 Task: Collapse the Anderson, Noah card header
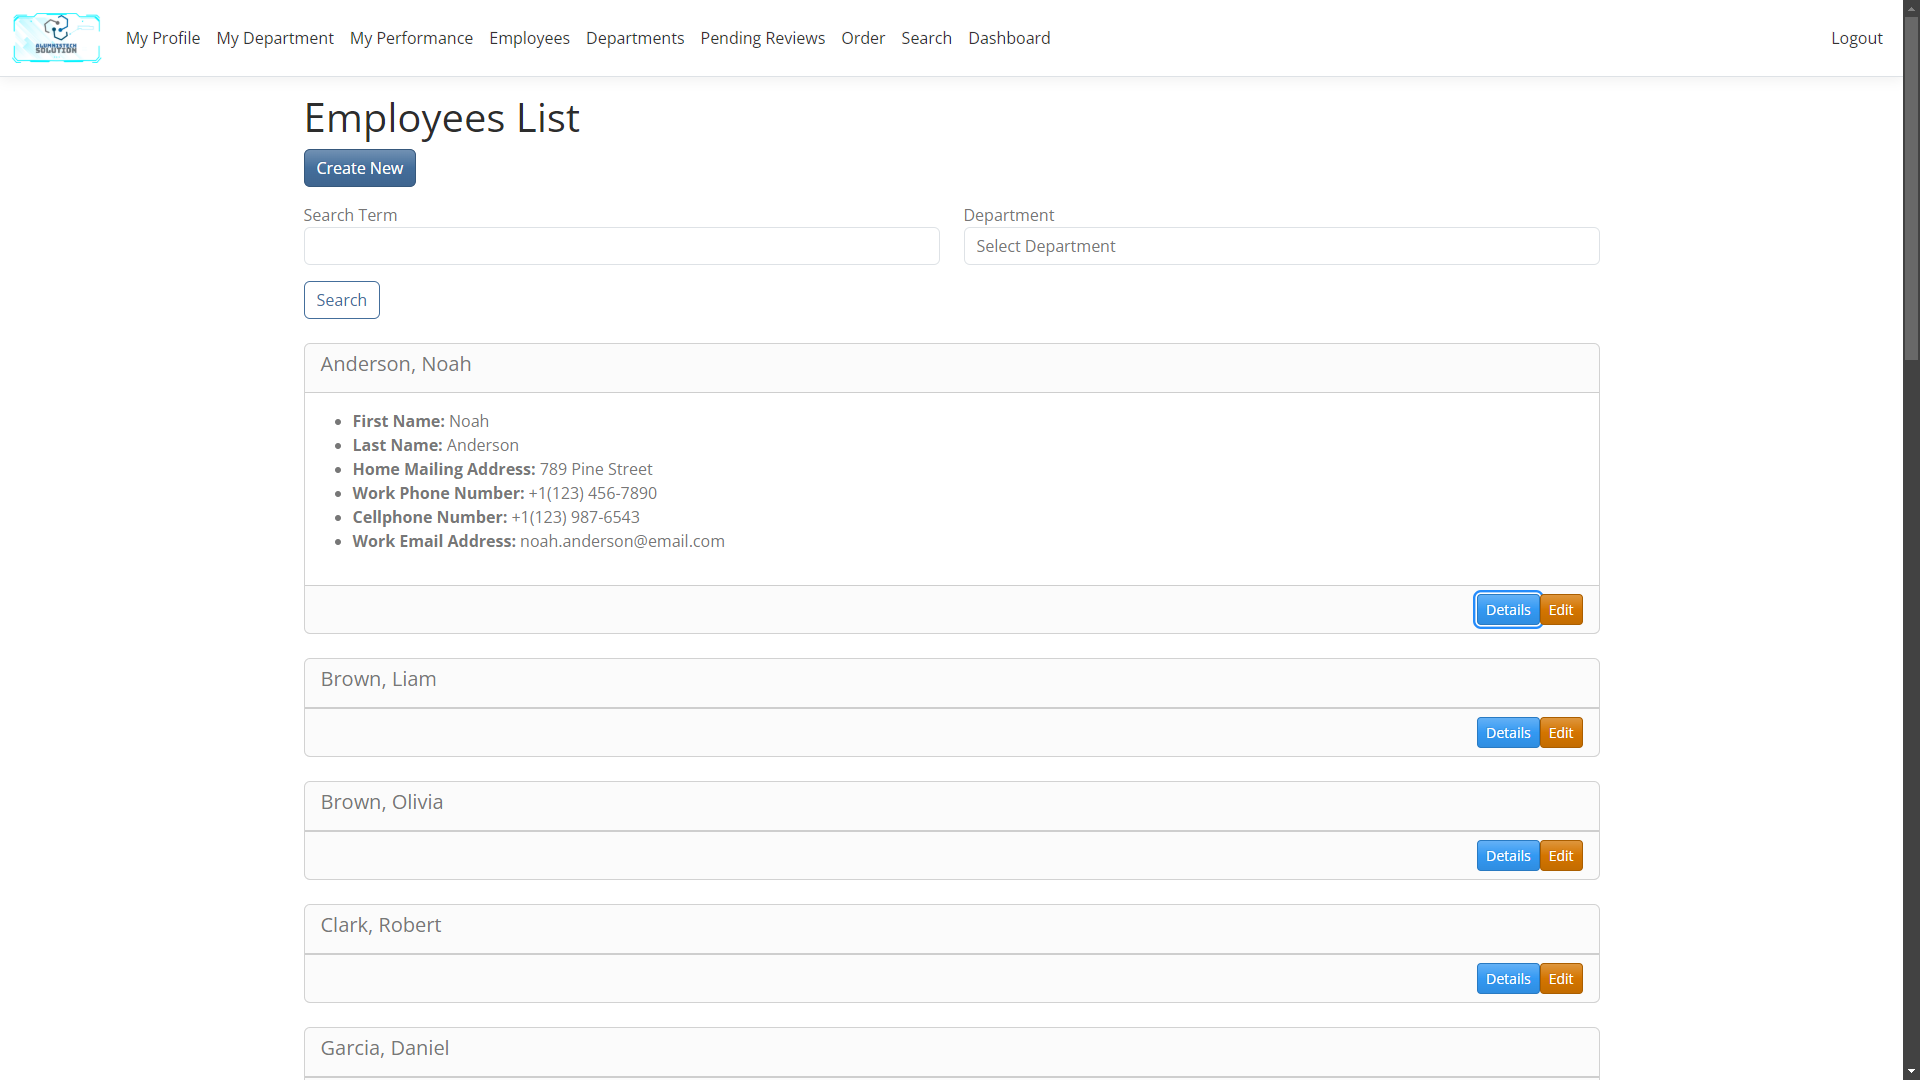[395, 365]
